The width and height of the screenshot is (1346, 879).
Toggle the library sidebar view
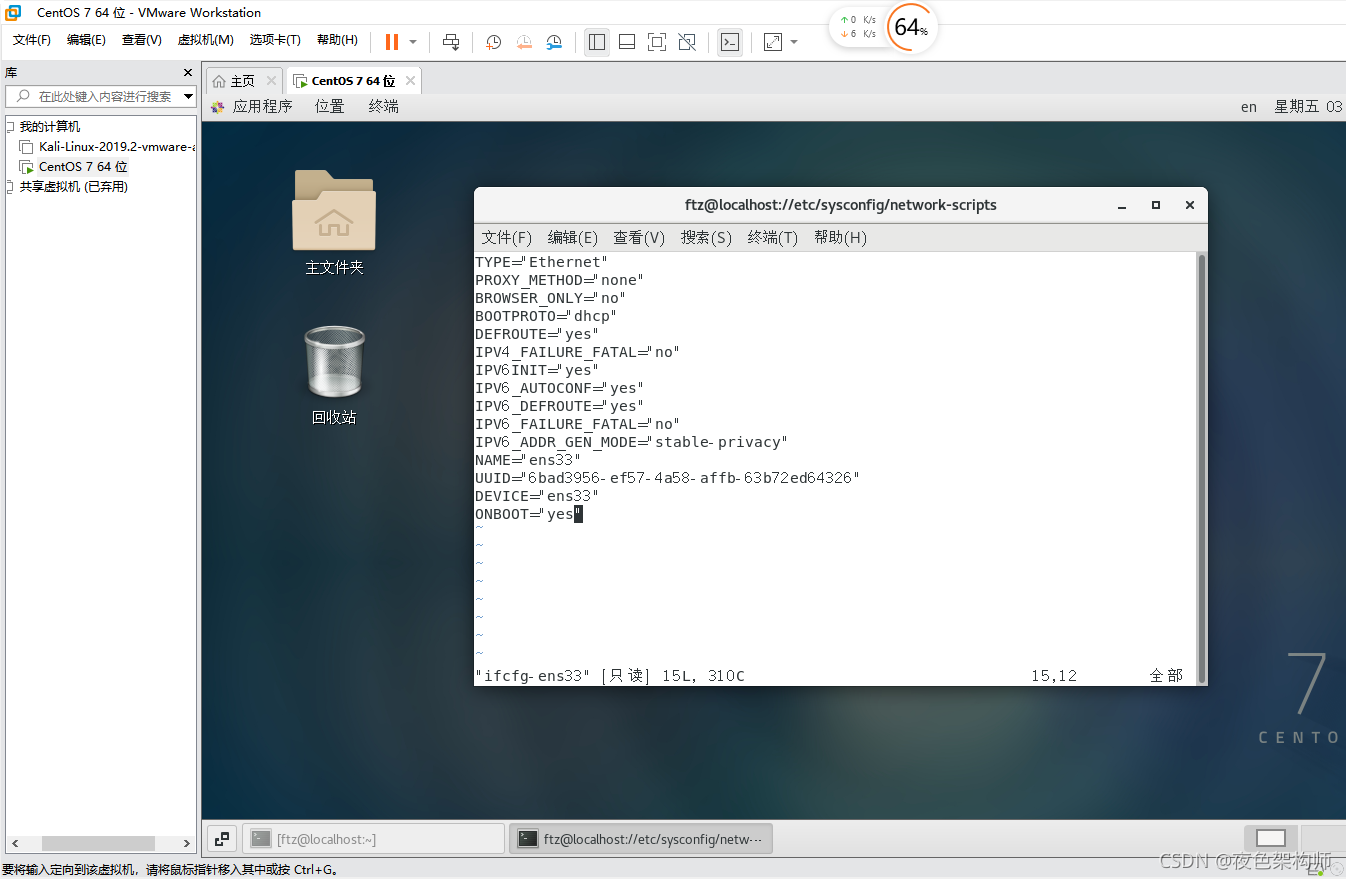click(597, 42)
